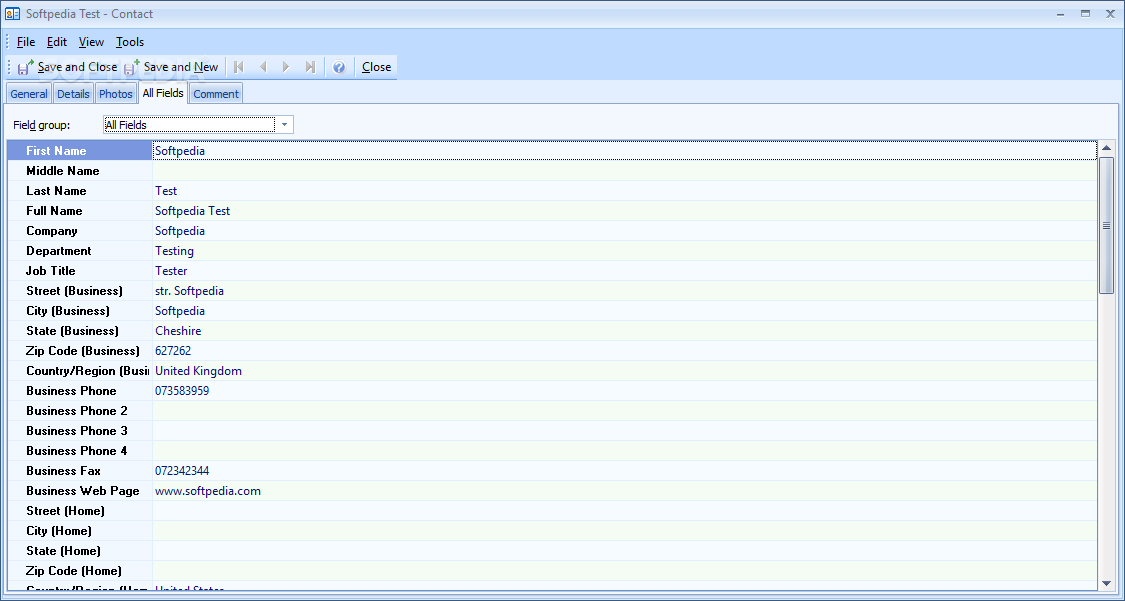Open the File menu
The height and width of the screenshot is (601, 1125).
[x=26, y=42]
